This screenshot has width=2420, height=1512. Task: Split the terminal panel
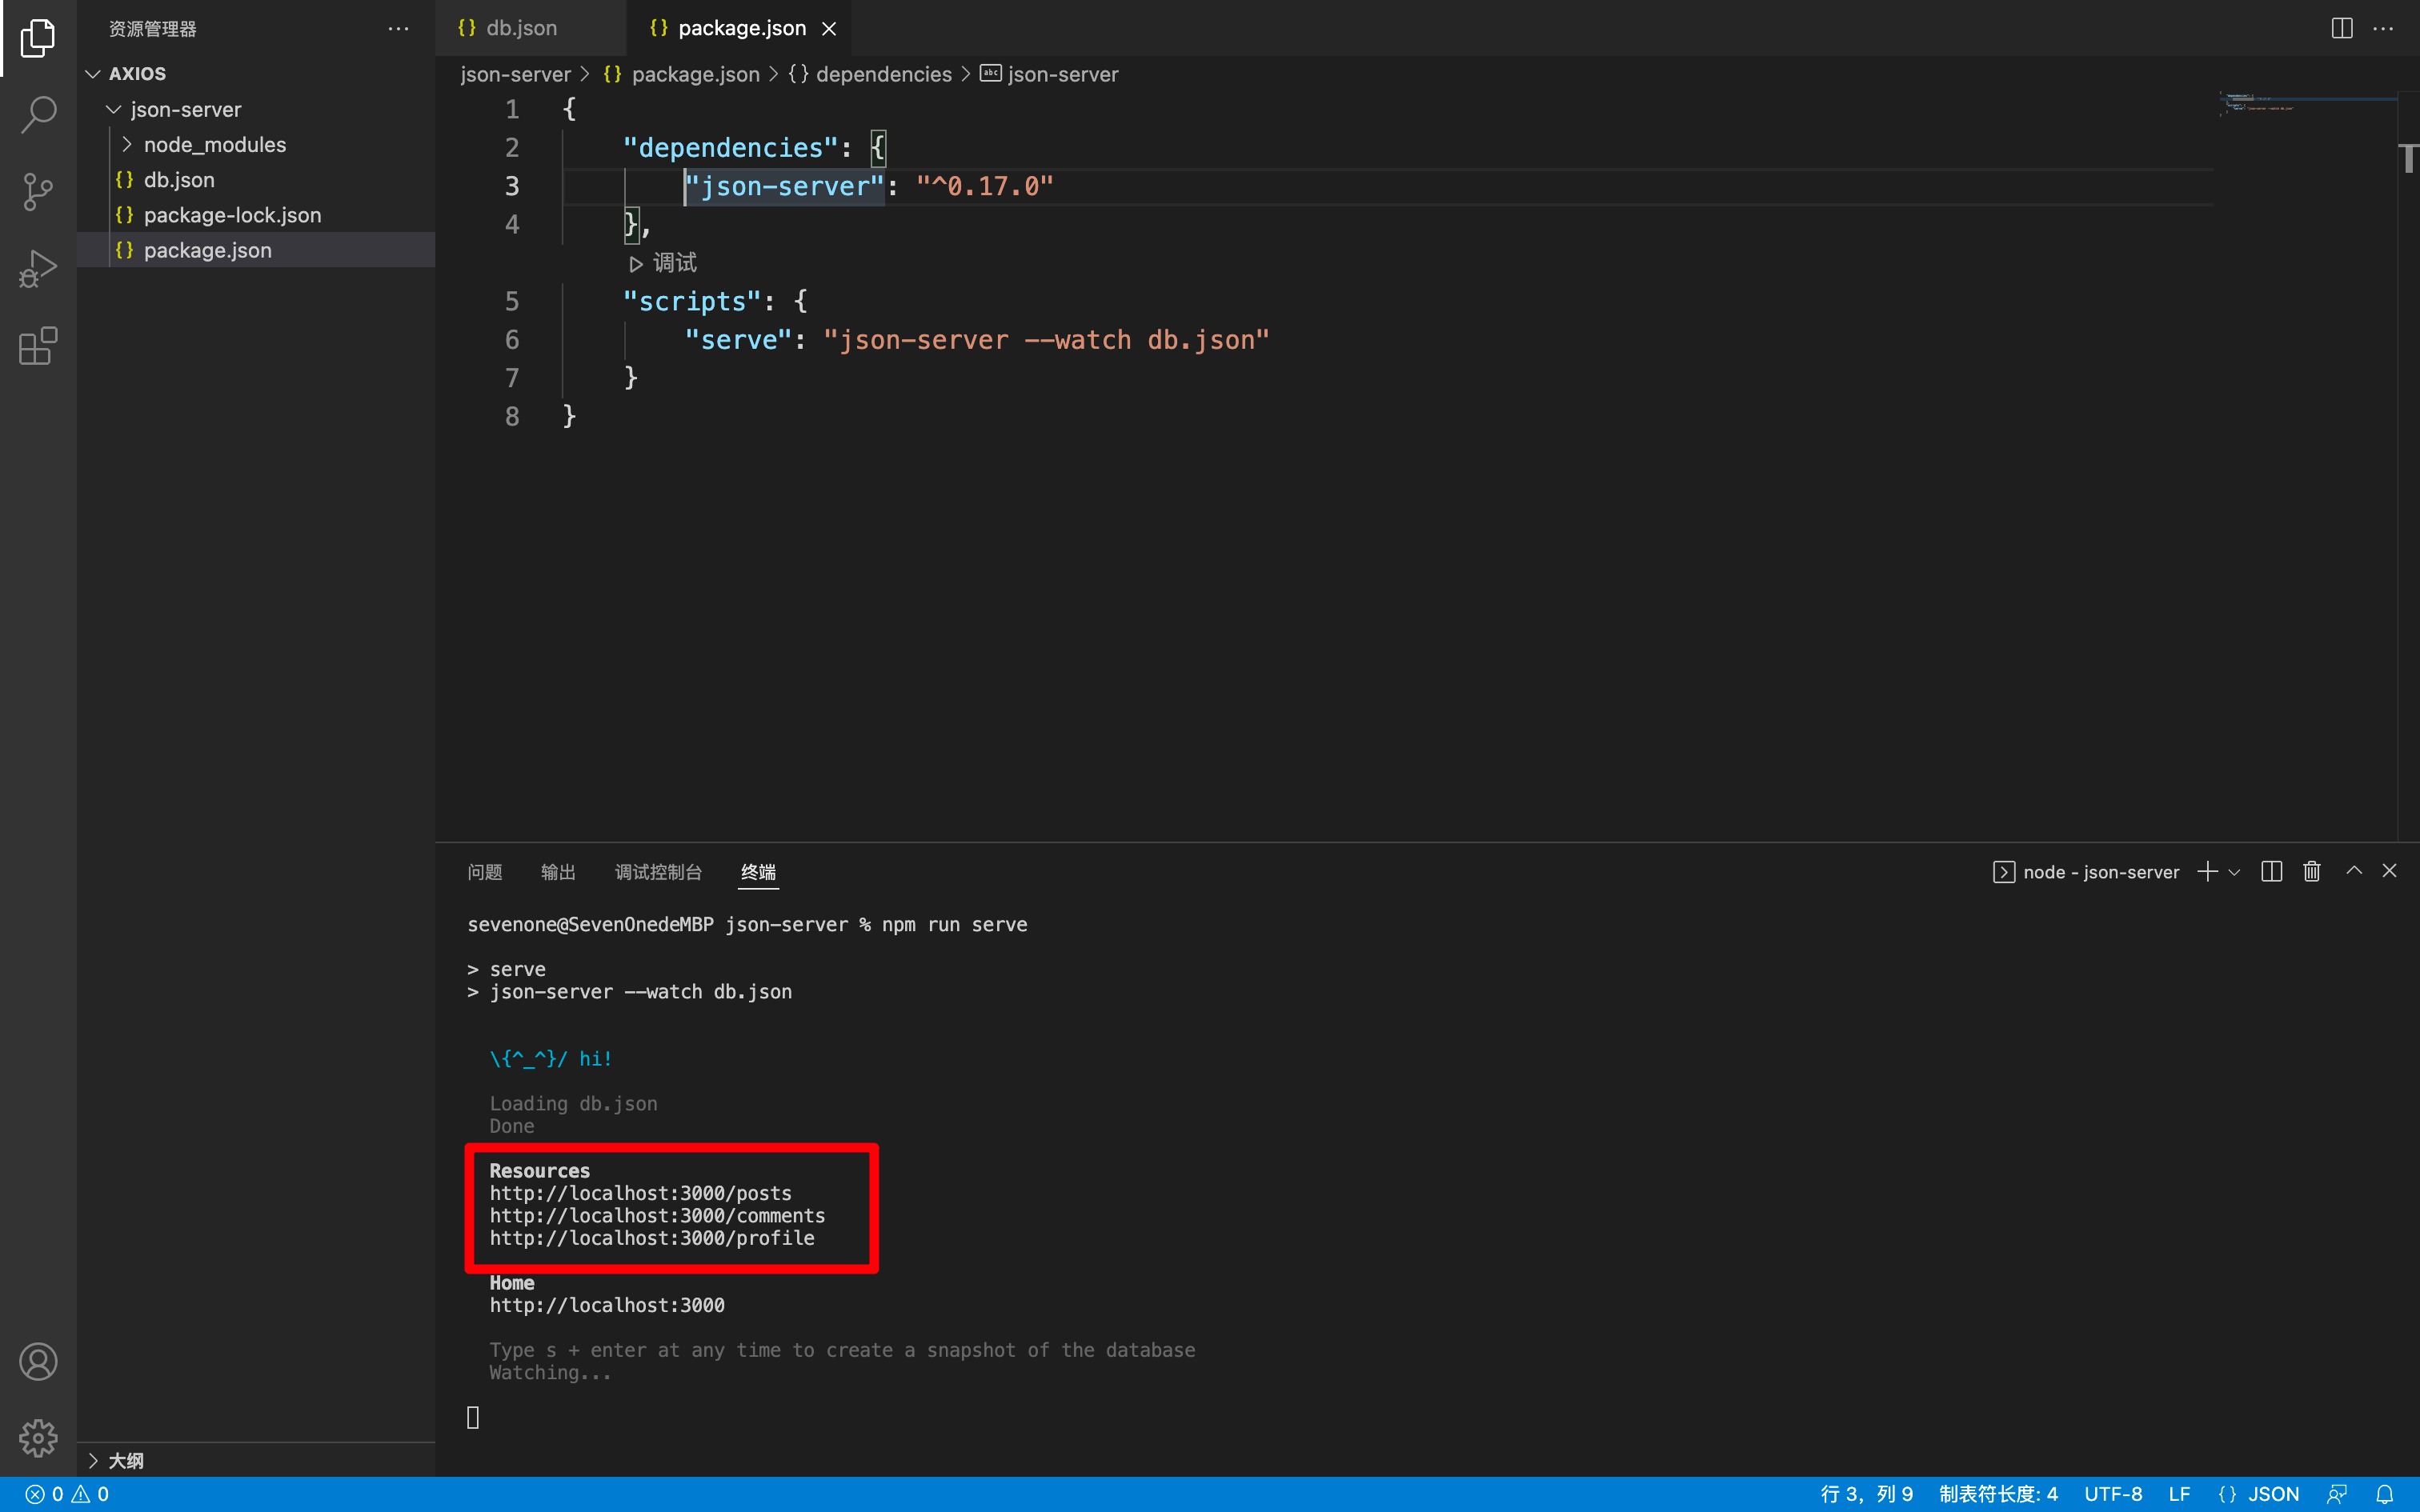coord(2271,871)
